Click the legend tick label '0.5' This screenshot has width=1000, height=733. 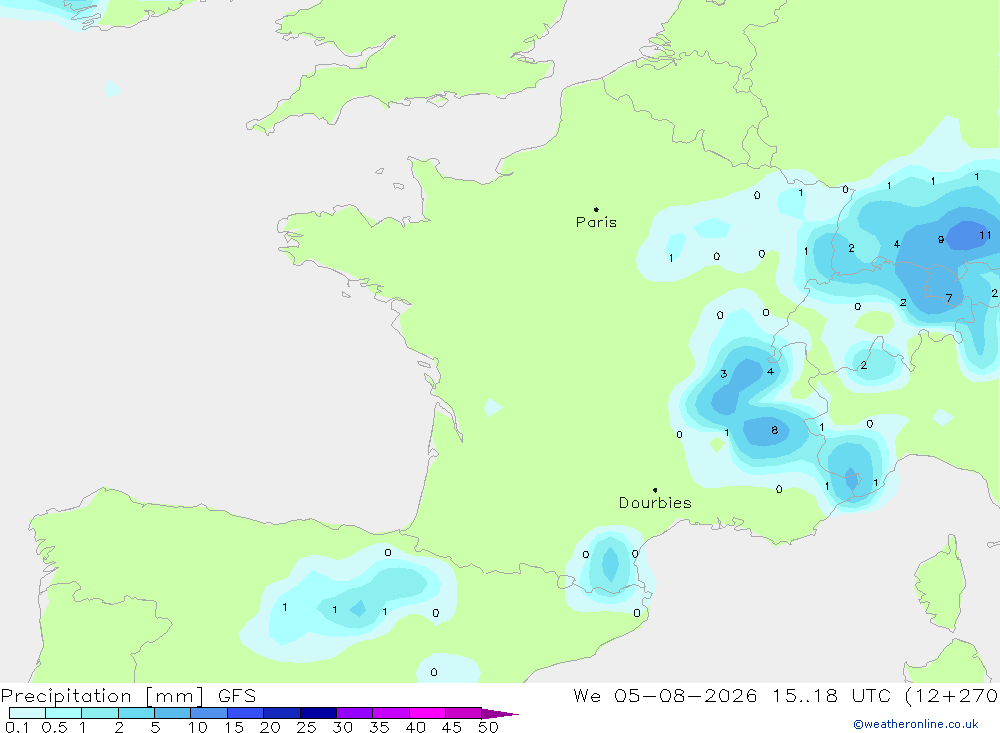coord(54,727)
